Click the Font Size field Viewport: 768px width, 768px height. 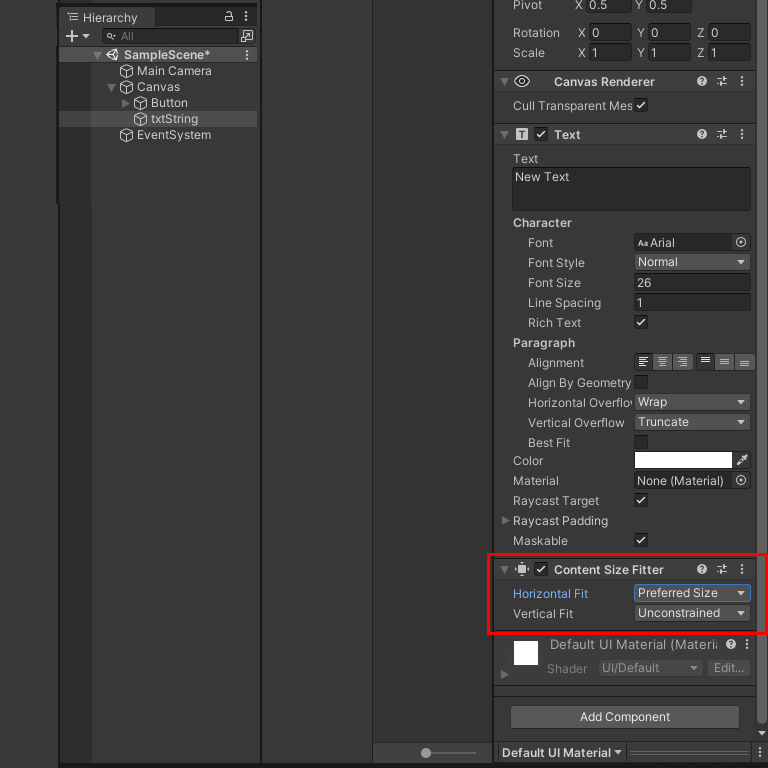click(692, 283)
